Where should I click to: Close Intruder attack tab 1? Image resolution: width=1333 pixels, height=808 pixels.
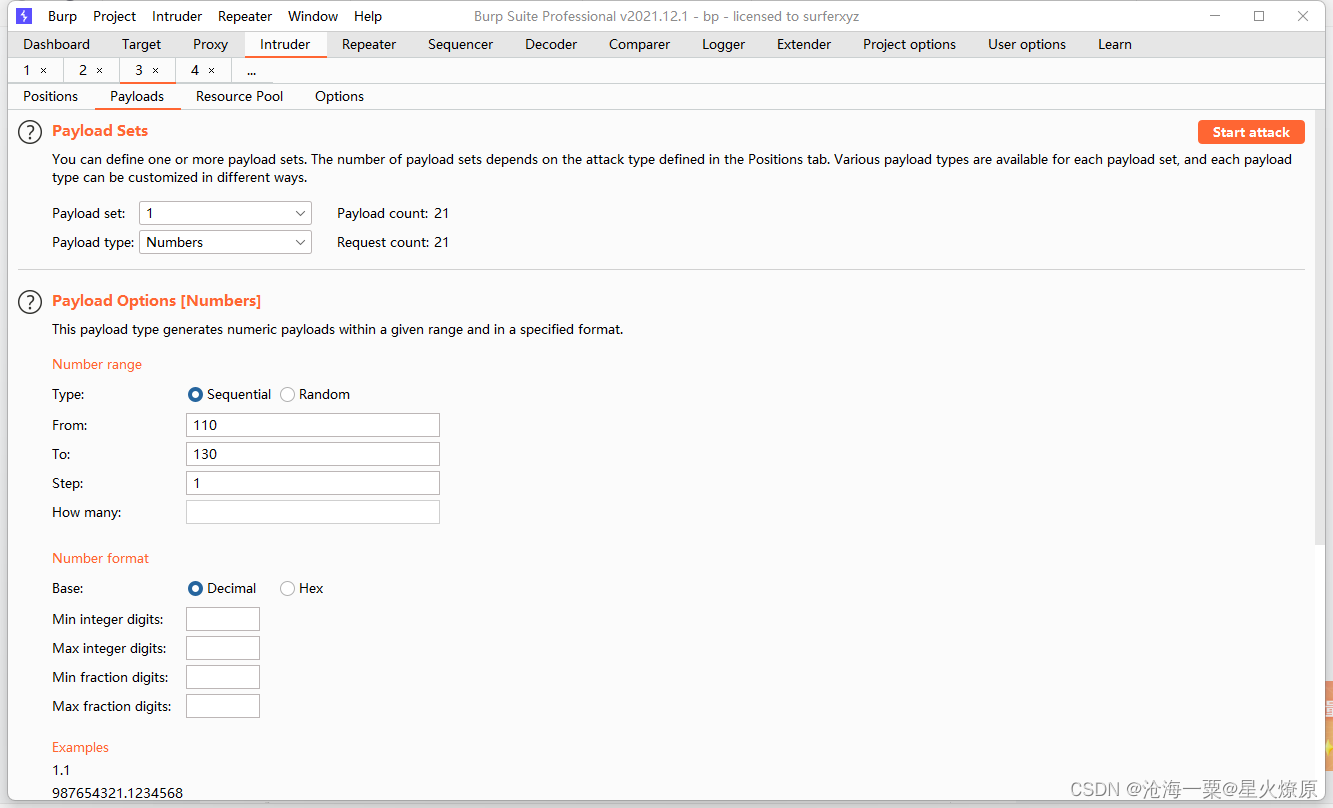coord(43,71)
